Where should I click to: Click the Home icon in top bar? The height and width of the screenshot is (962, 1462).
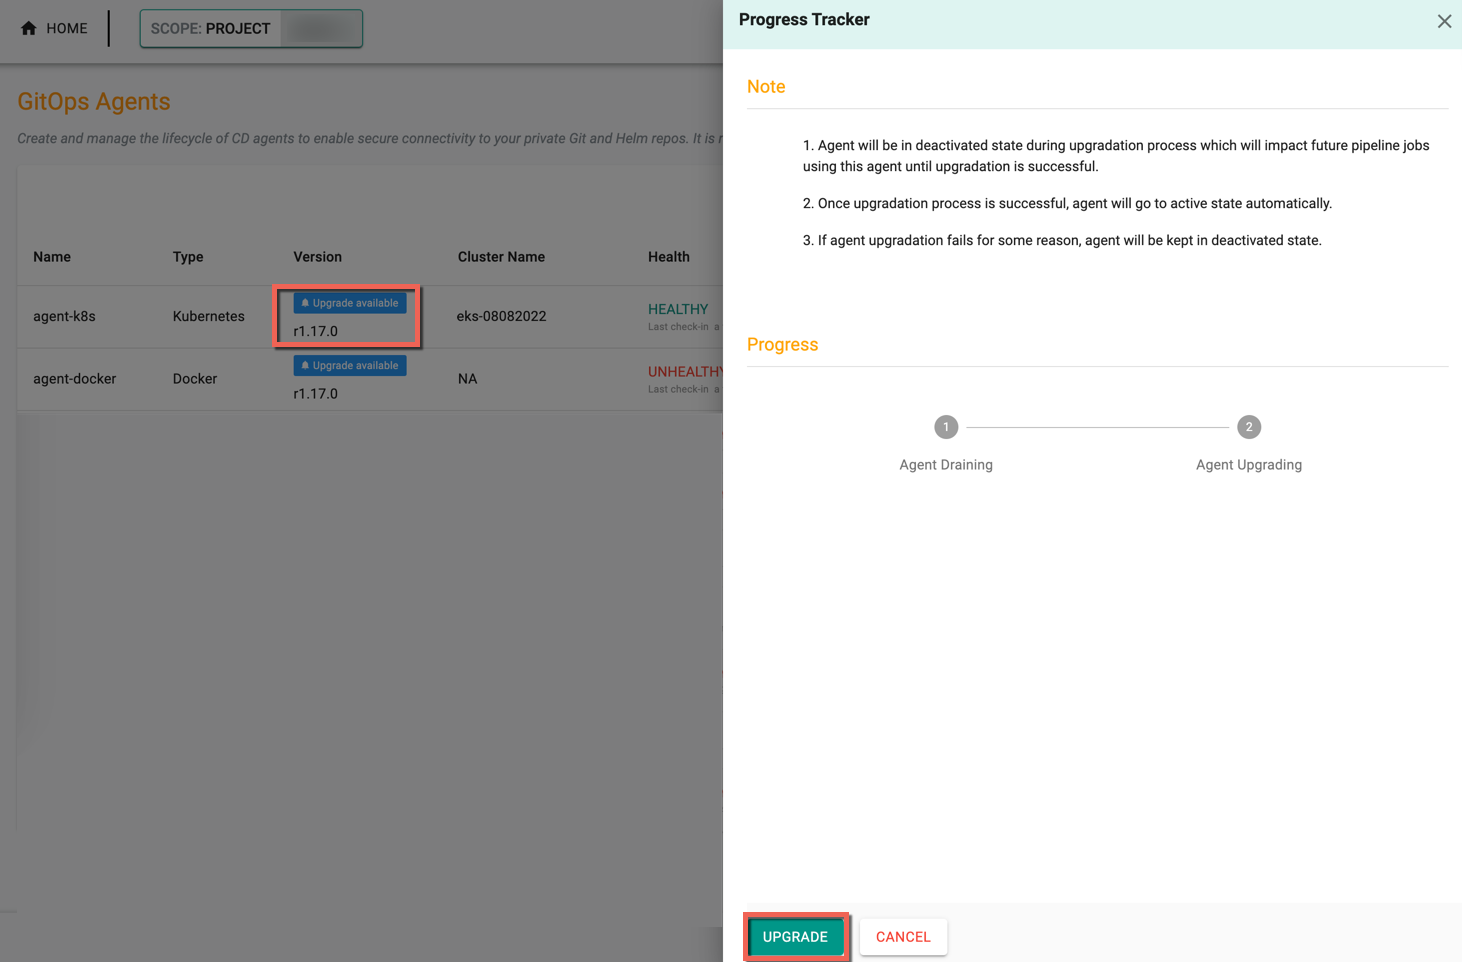pos(28,28)
